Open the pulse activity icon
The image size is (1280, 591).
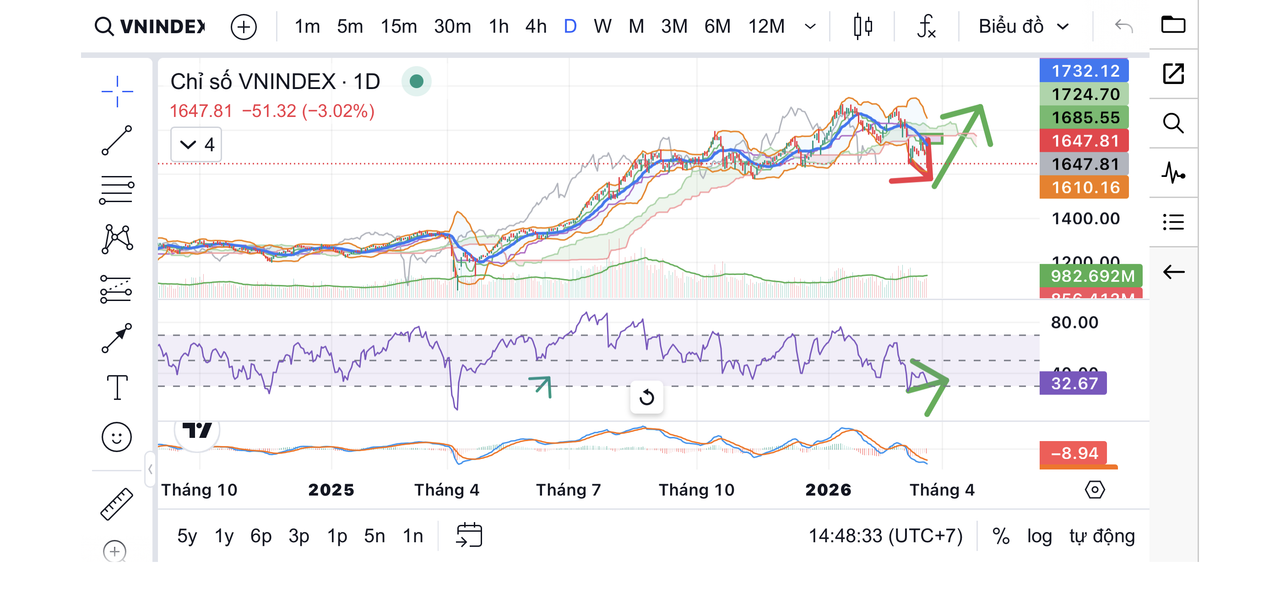tap(1173, 173)
